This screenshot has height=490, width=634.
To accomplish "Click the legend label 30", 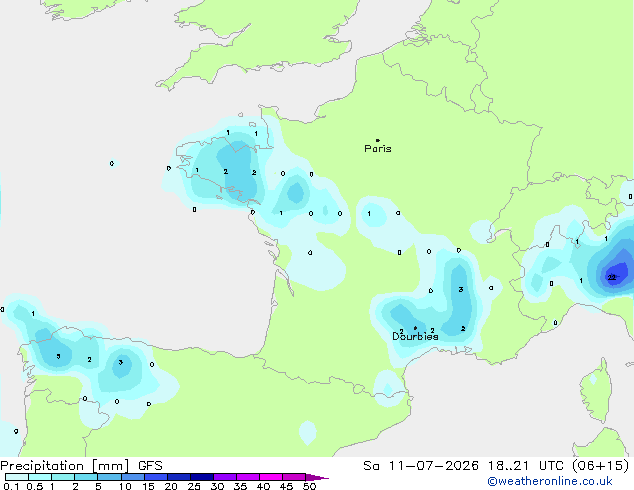I will pos(217,486).
